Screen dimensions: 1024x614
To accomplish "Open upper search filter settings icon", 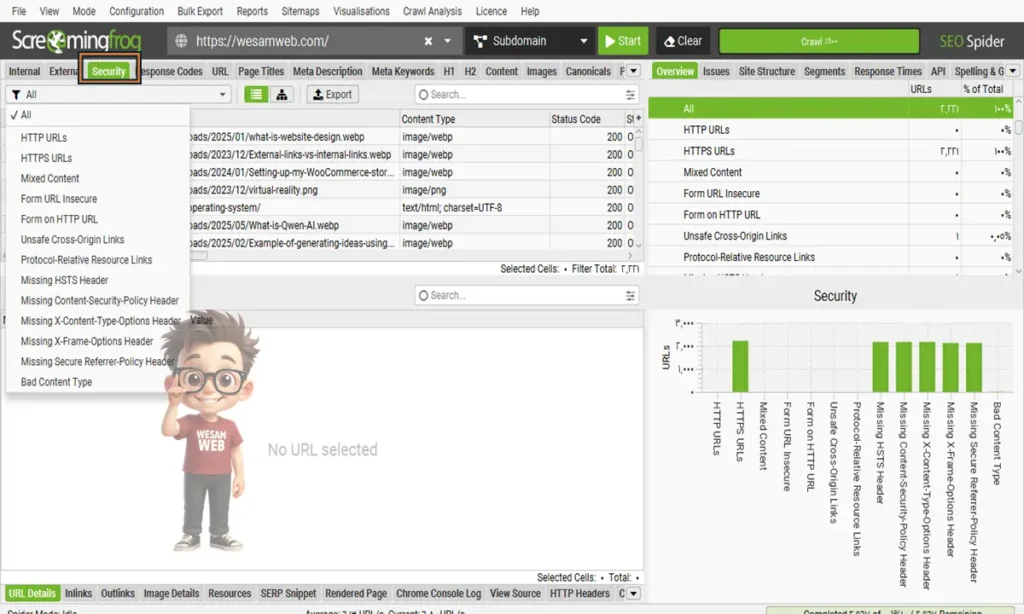I will [630, 94].
